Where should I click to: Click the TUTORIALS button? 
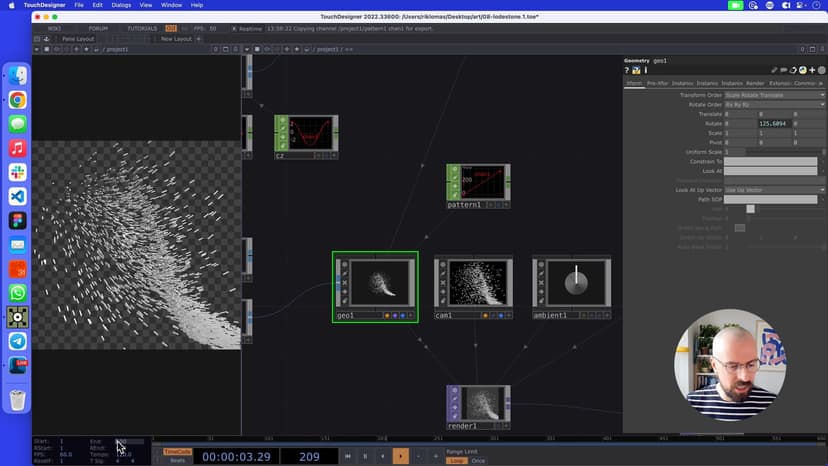coord(142,28)
